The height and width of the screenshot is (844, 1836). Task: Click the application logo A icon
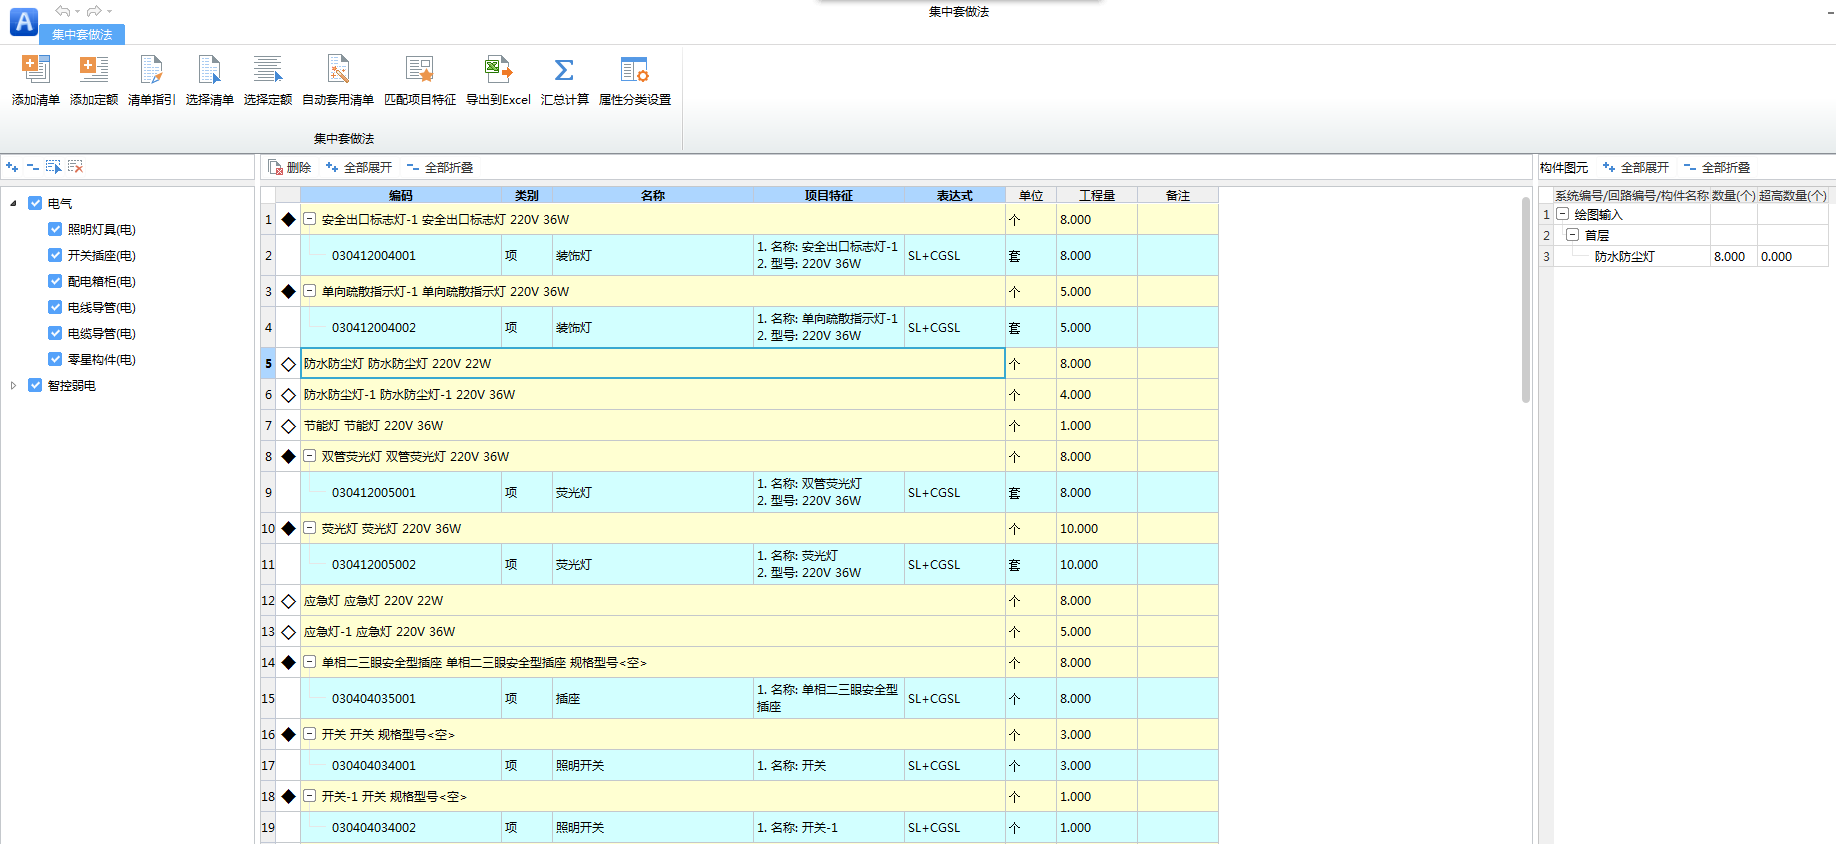tap(24, 21)
